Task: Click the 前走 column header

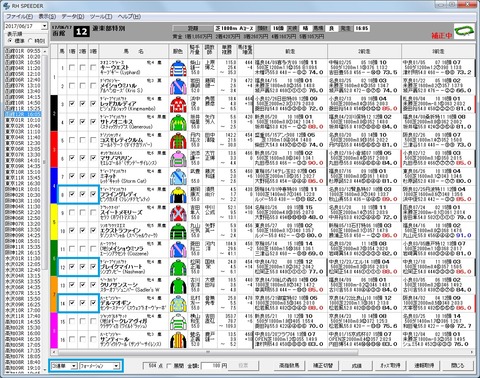Action: pyautogui.click(x=290, y=51)
